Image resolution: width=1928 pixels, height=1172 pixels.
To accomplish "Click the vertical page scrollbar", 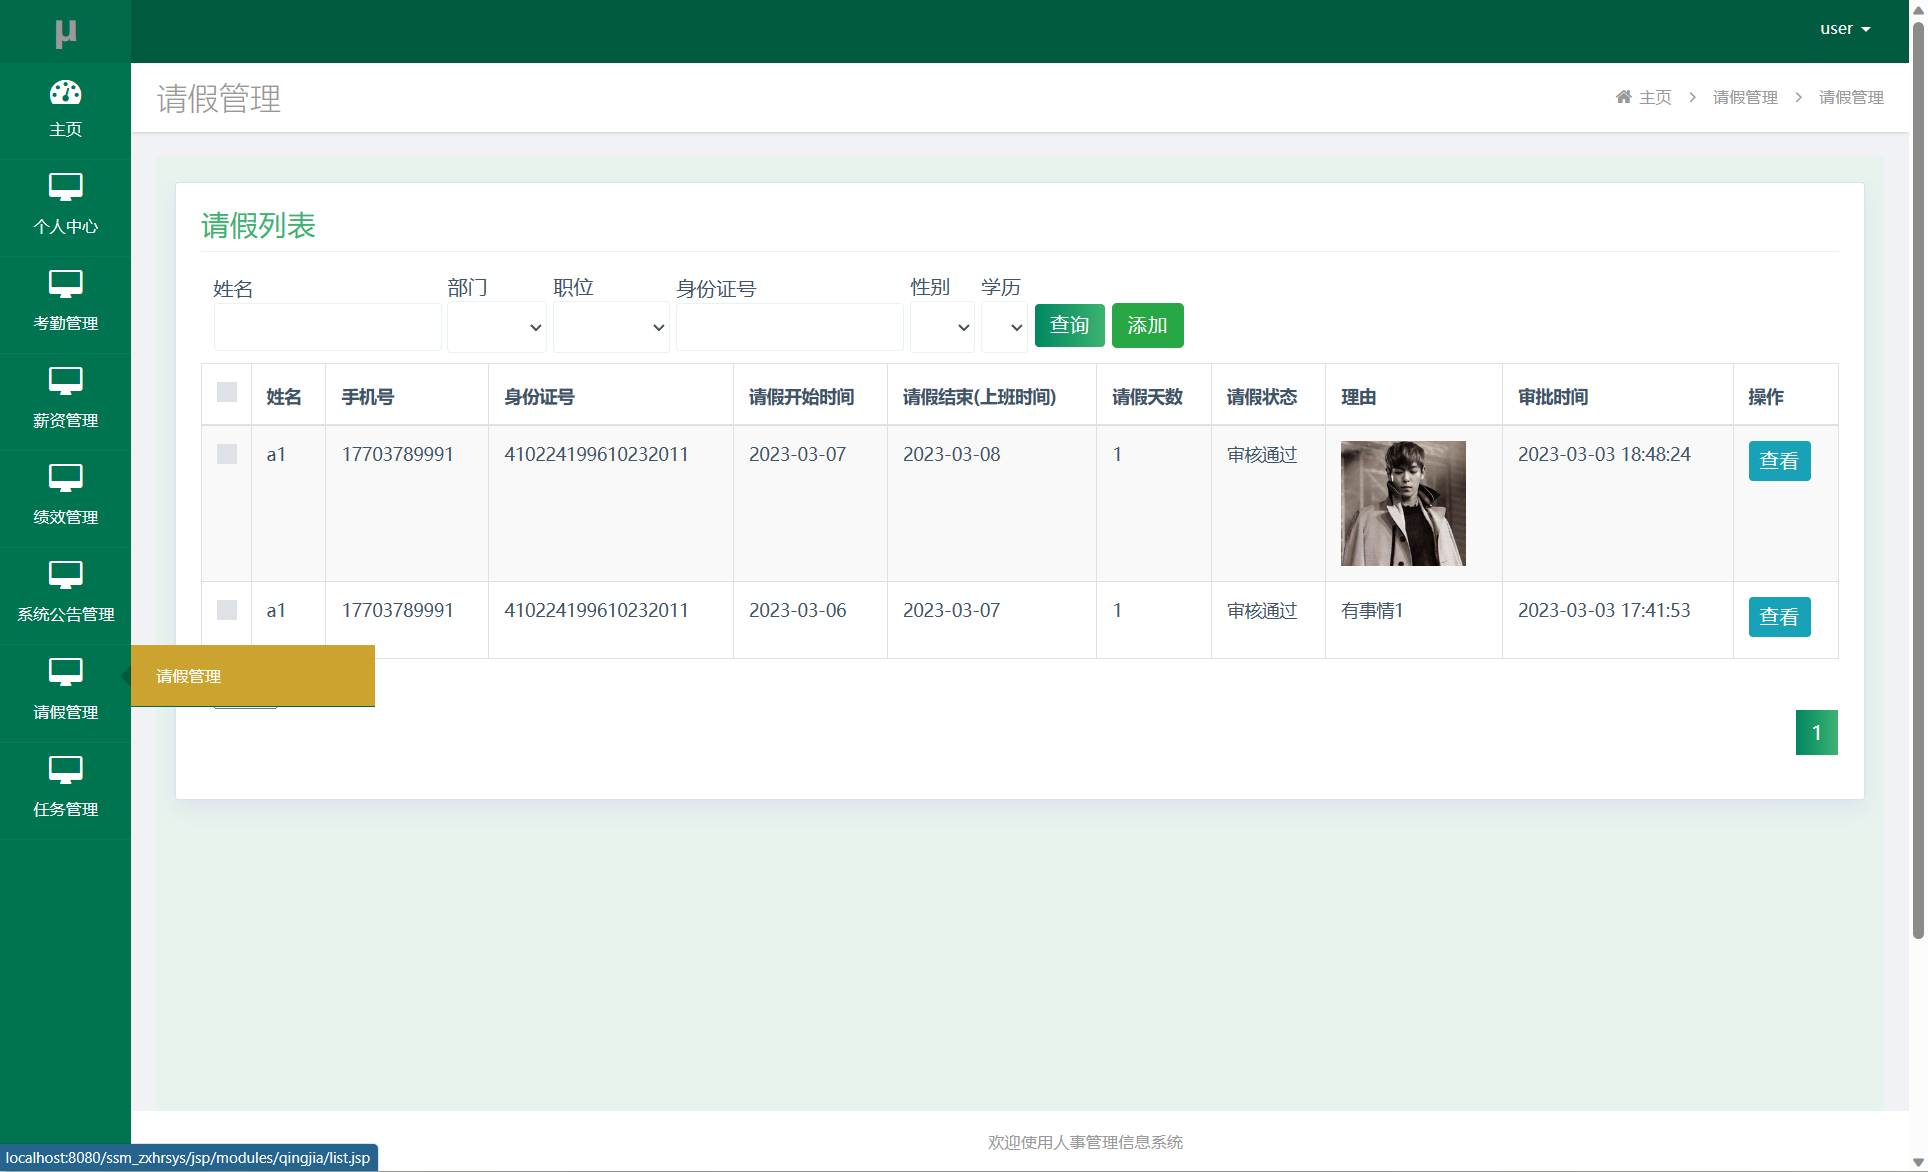I will pyautogui.click(x=1917, y=480).
